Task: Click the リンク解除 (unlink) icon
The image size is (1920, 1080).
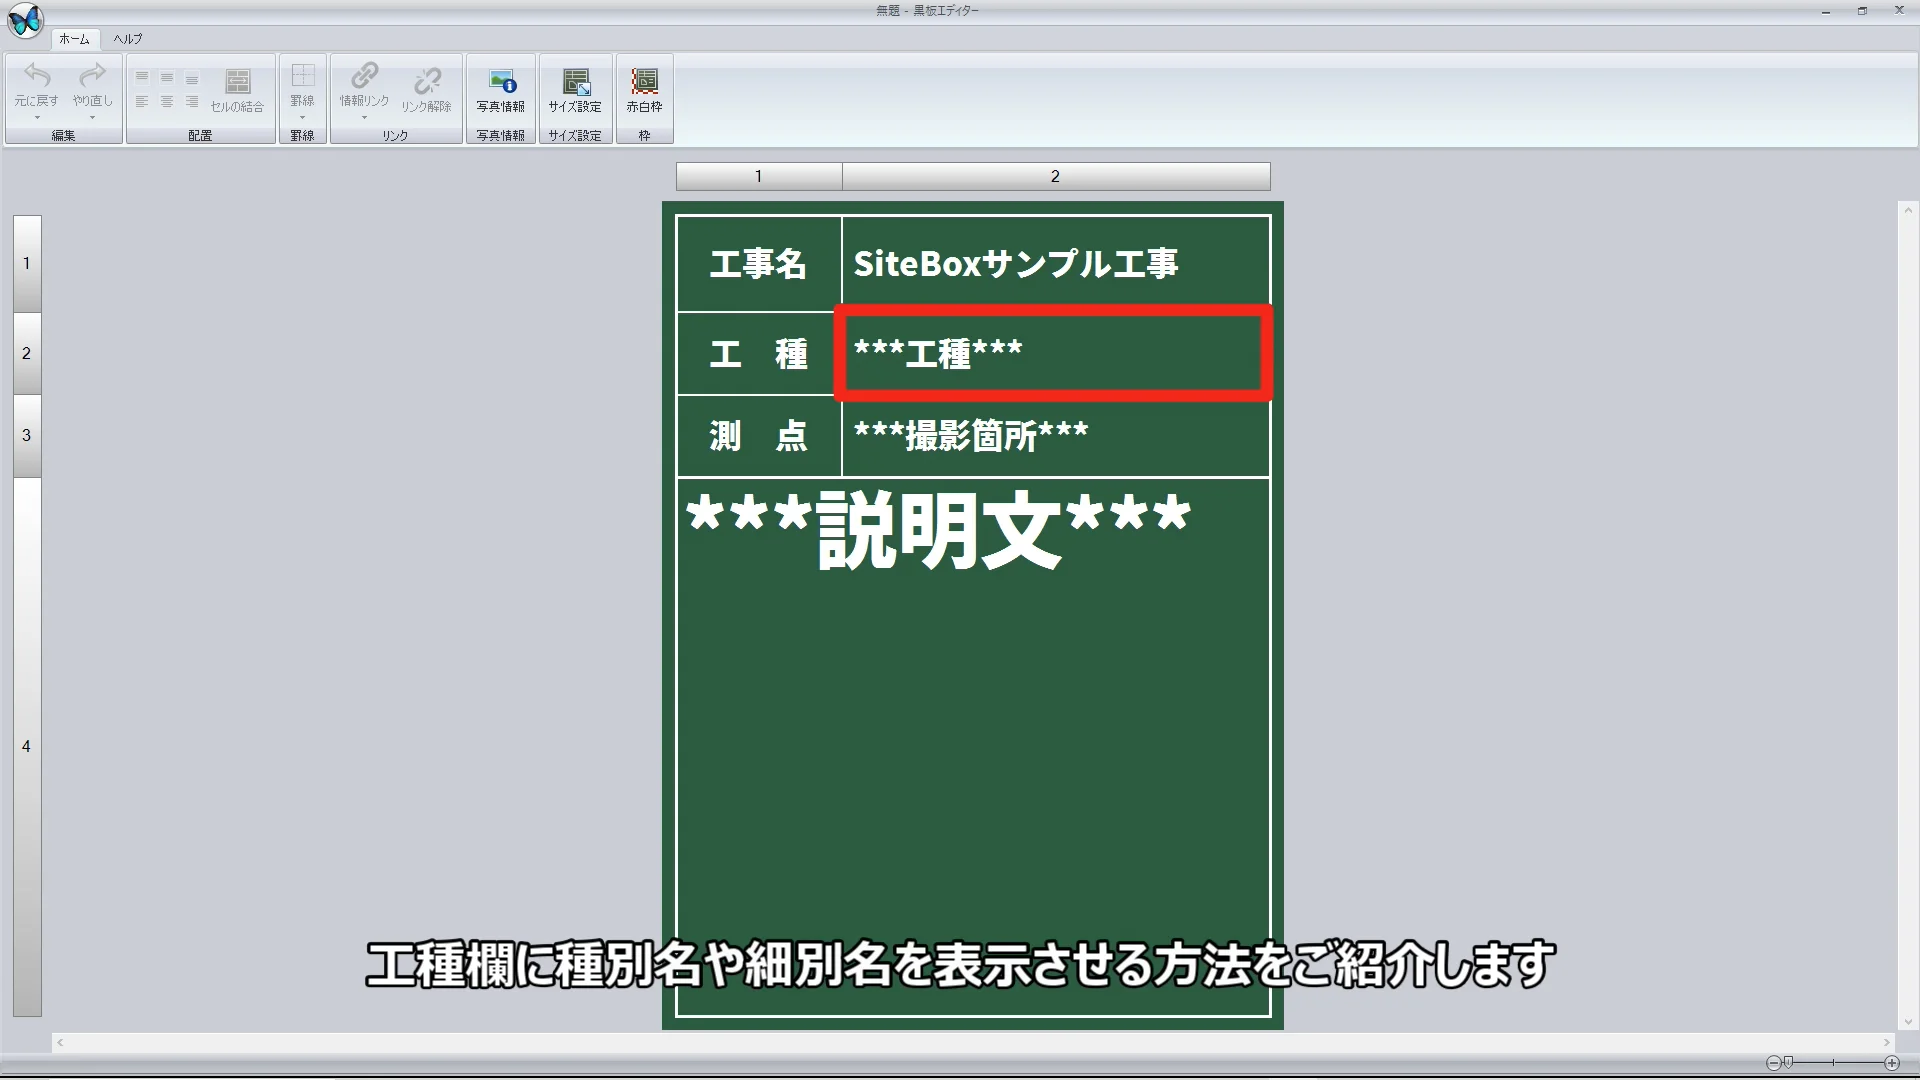Action: click(x=428, y=80)
